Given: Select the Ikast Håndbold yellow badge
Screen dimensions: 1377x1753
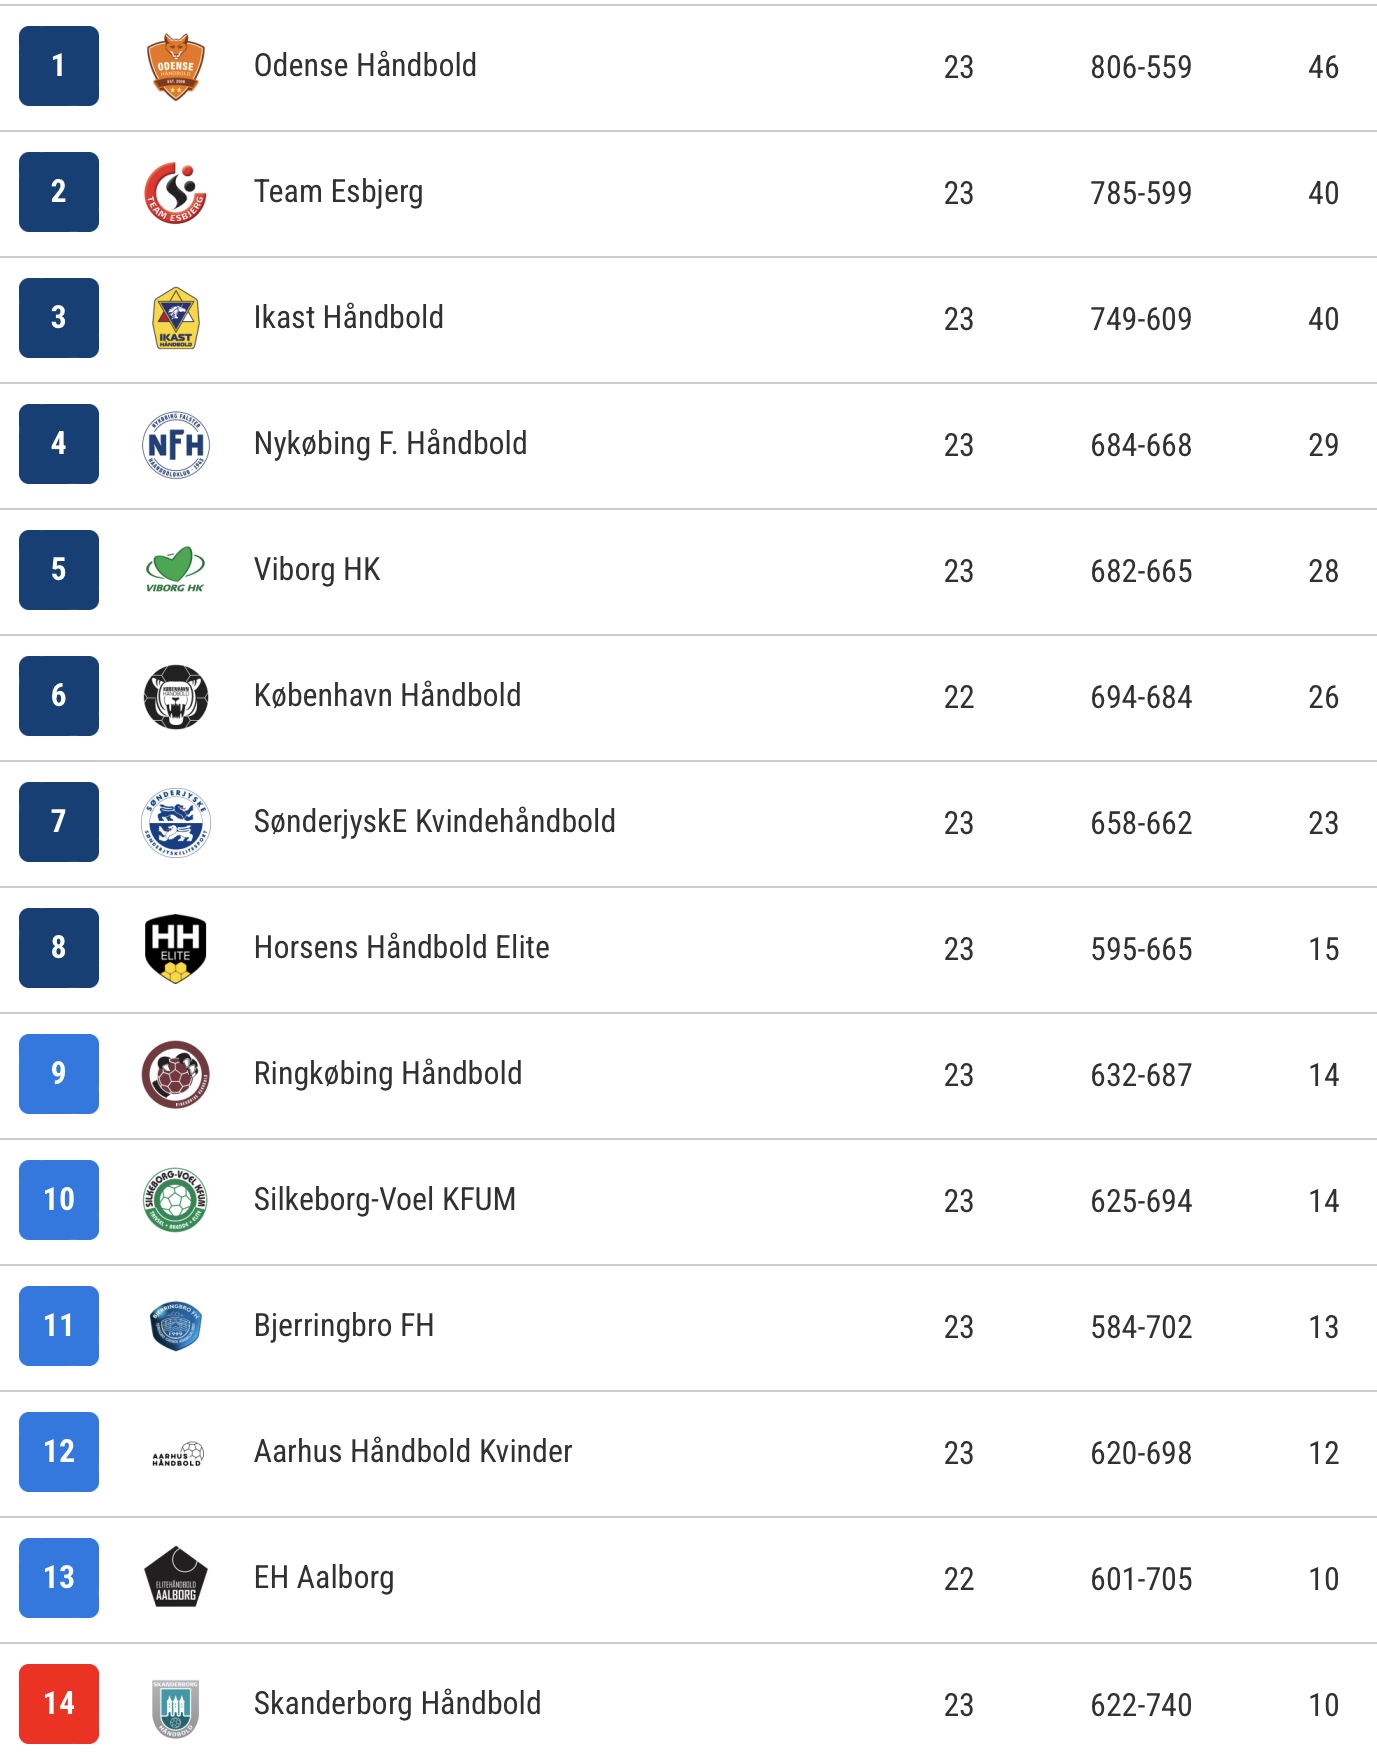Looking at the screenshot, I should click(176, 319).
